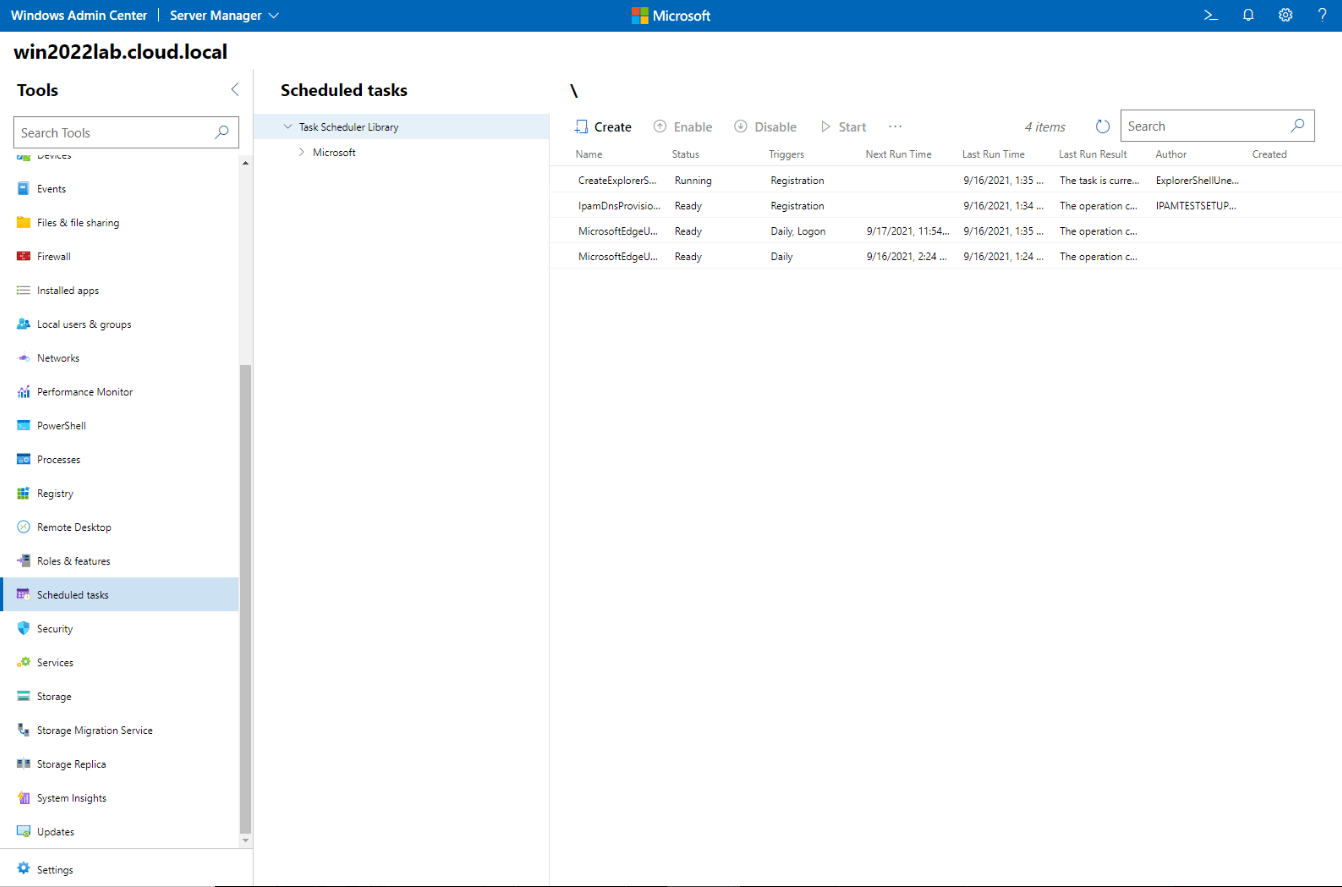Screen dimensions: 1342x887
Task: Click the IPAMTESTSETUP... author cell
Action: click(1197, 206)
